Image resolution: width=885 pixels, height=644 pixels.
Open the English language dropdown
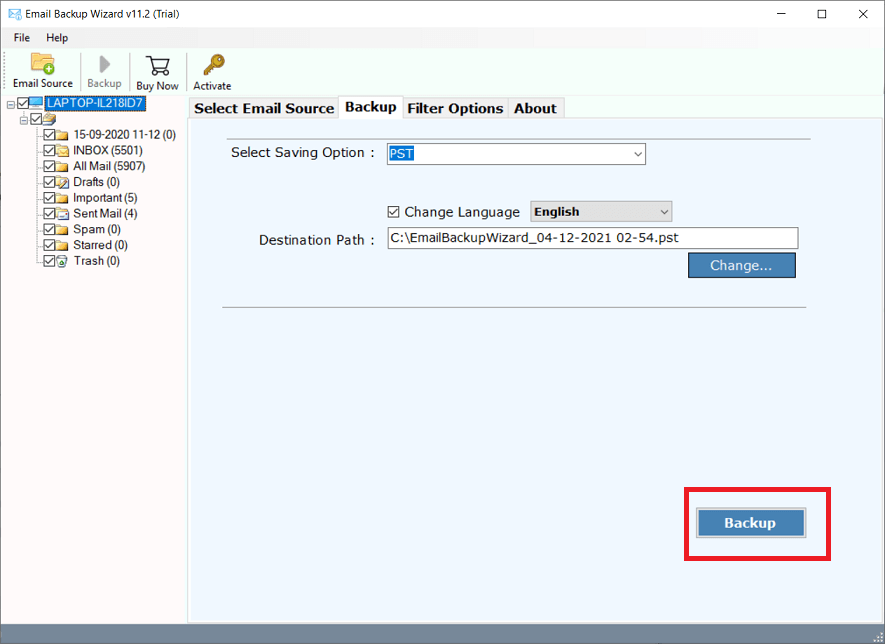coord(664,211)
